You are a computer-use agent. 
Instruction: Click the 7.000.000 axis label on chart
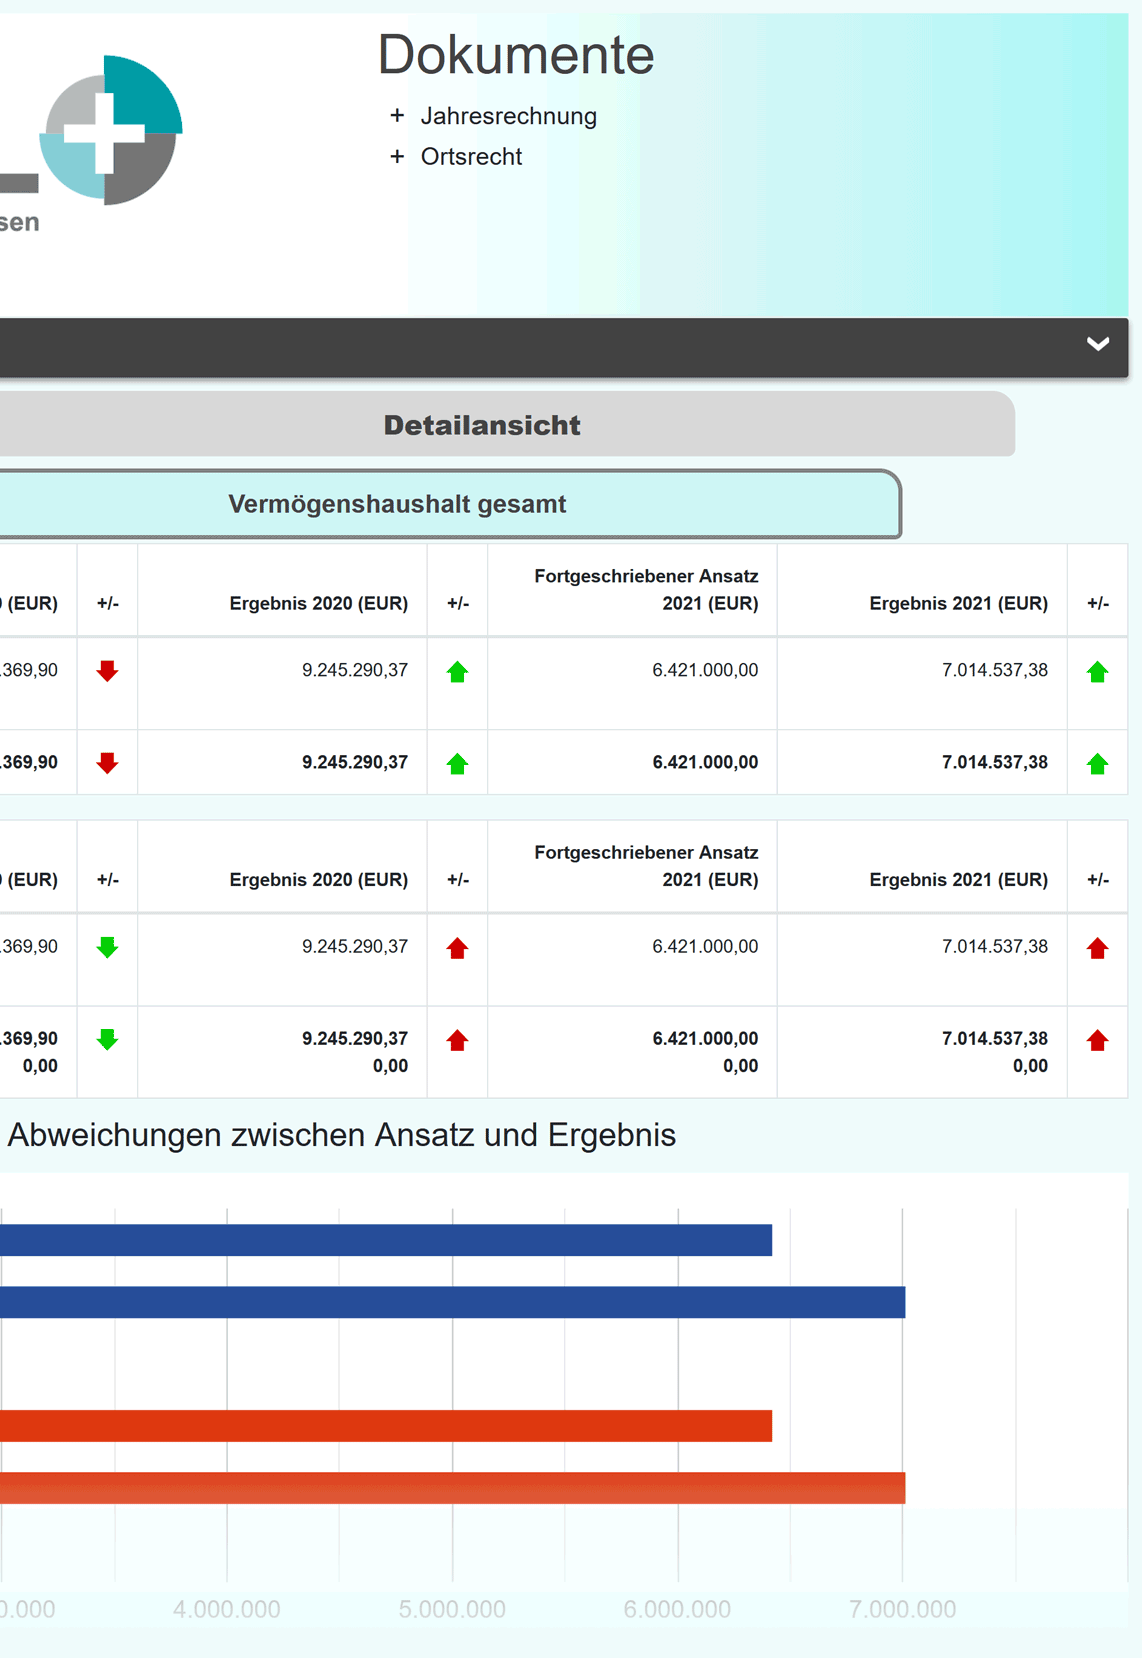point(902,1609)
